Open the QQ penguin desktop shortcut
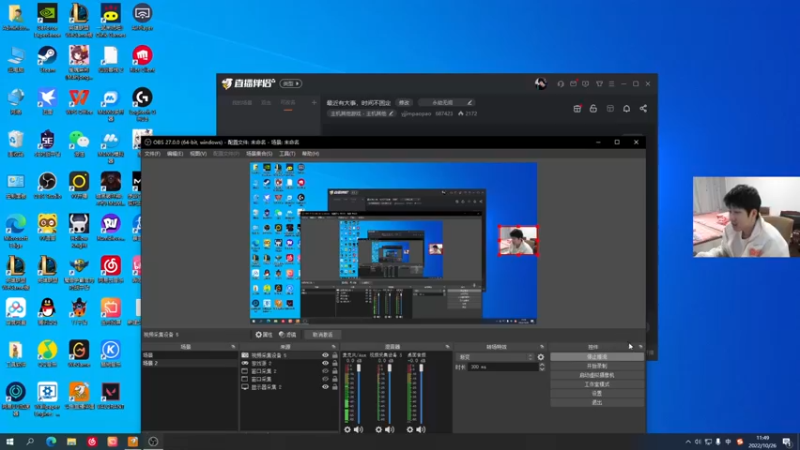 pos(47,311)
